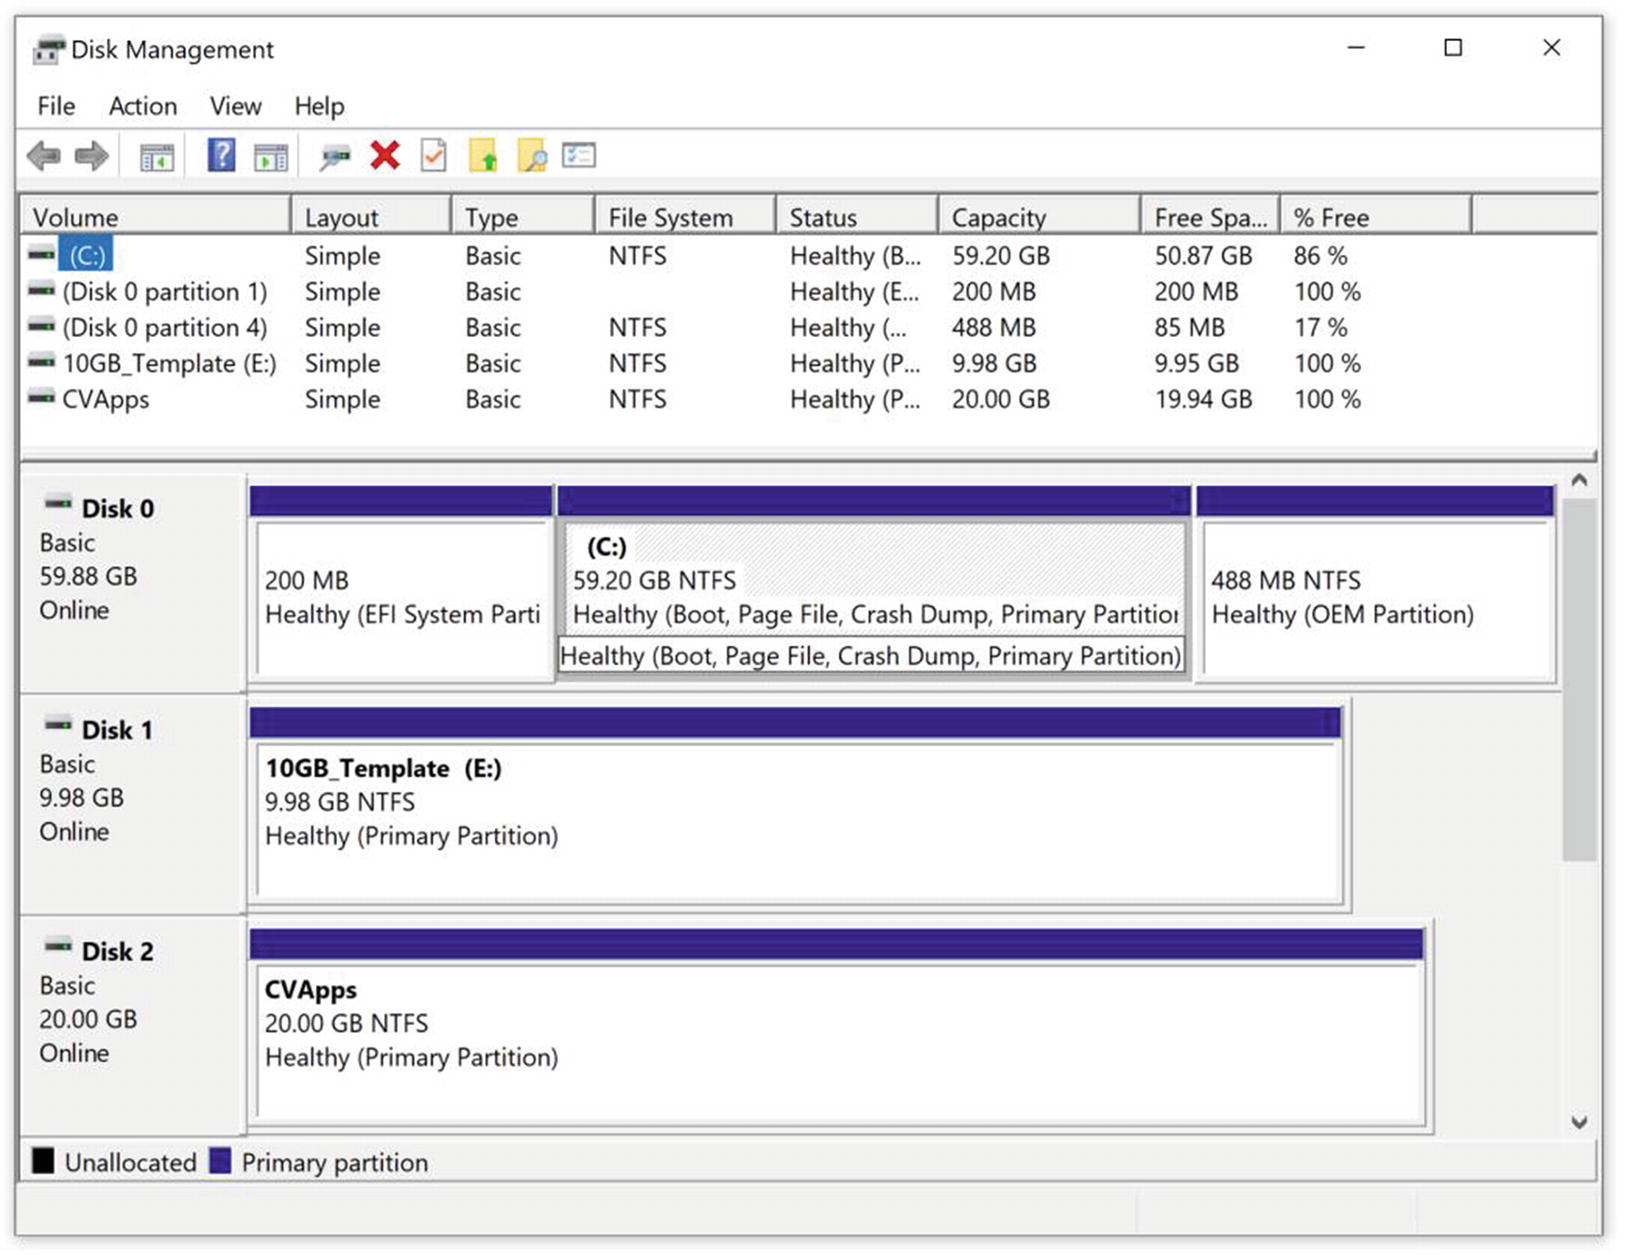
Task: Select the (C:) 59.20 GB NTFS partition block
Action: point(874,584)
